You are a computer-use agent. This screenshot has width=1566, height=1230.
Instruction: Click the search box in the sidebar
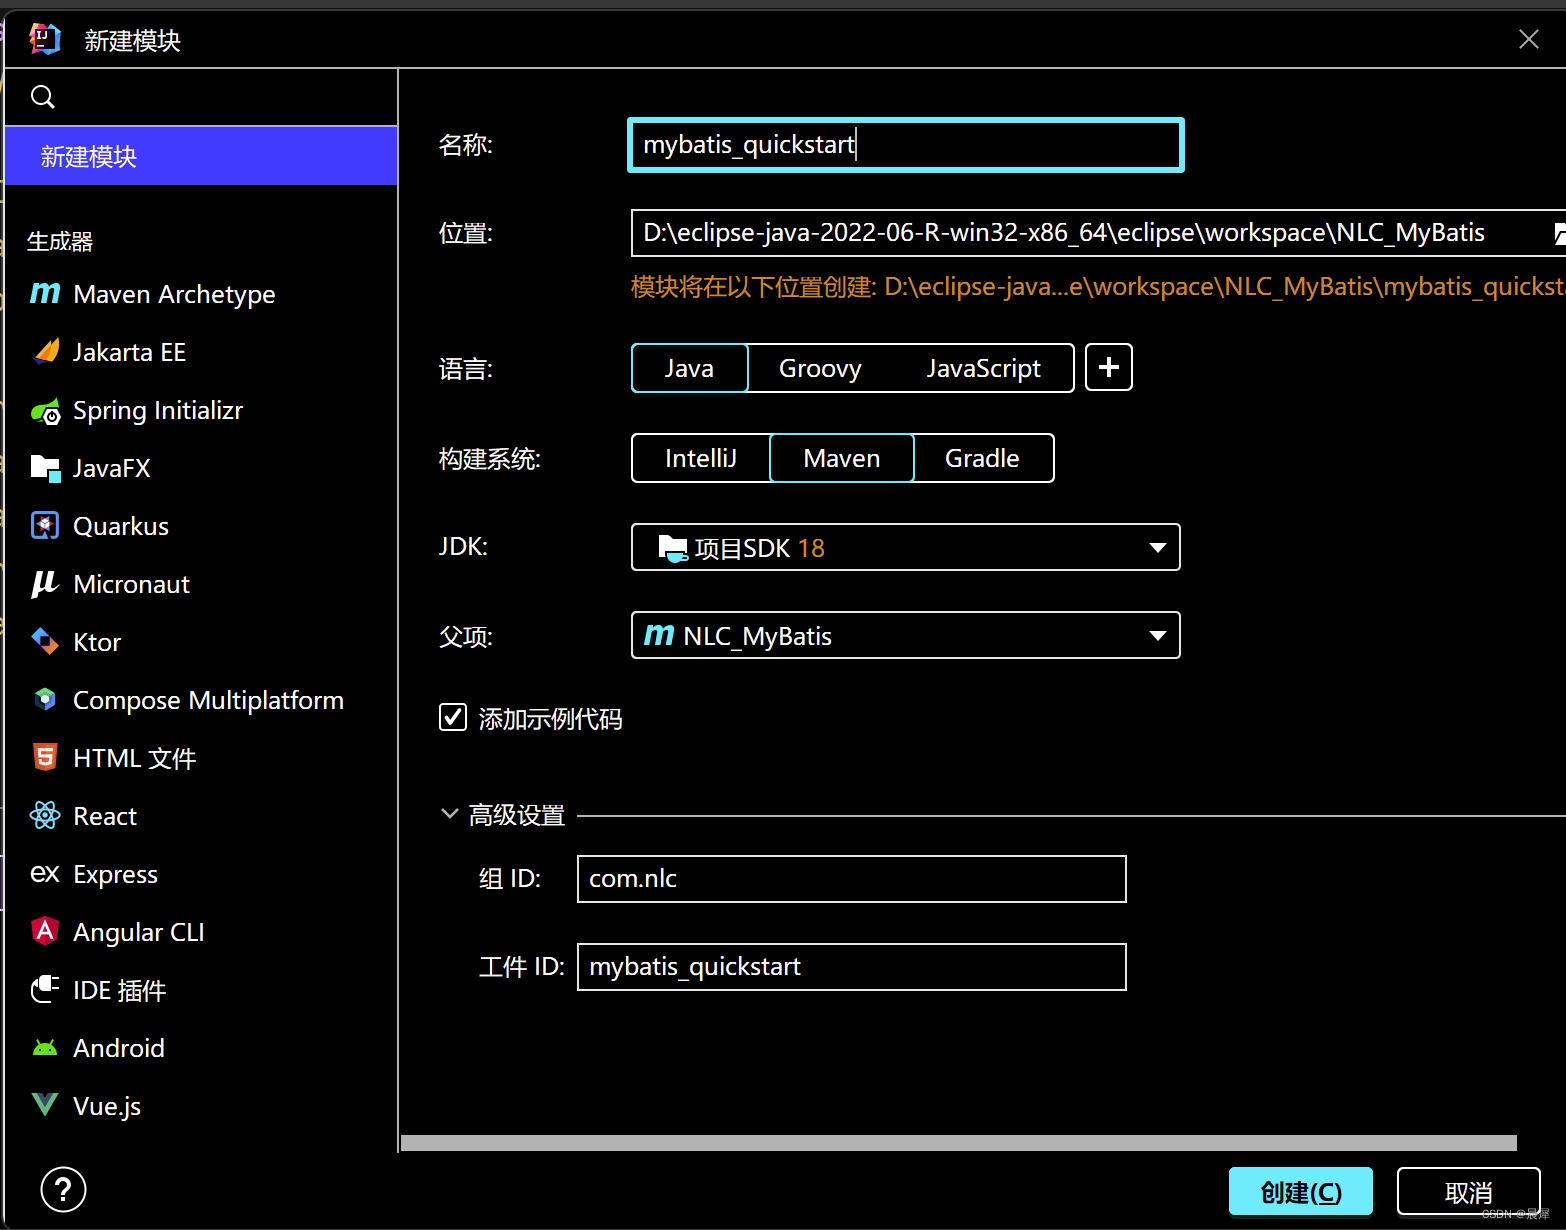pyautogui.click(x=201, y=97)
